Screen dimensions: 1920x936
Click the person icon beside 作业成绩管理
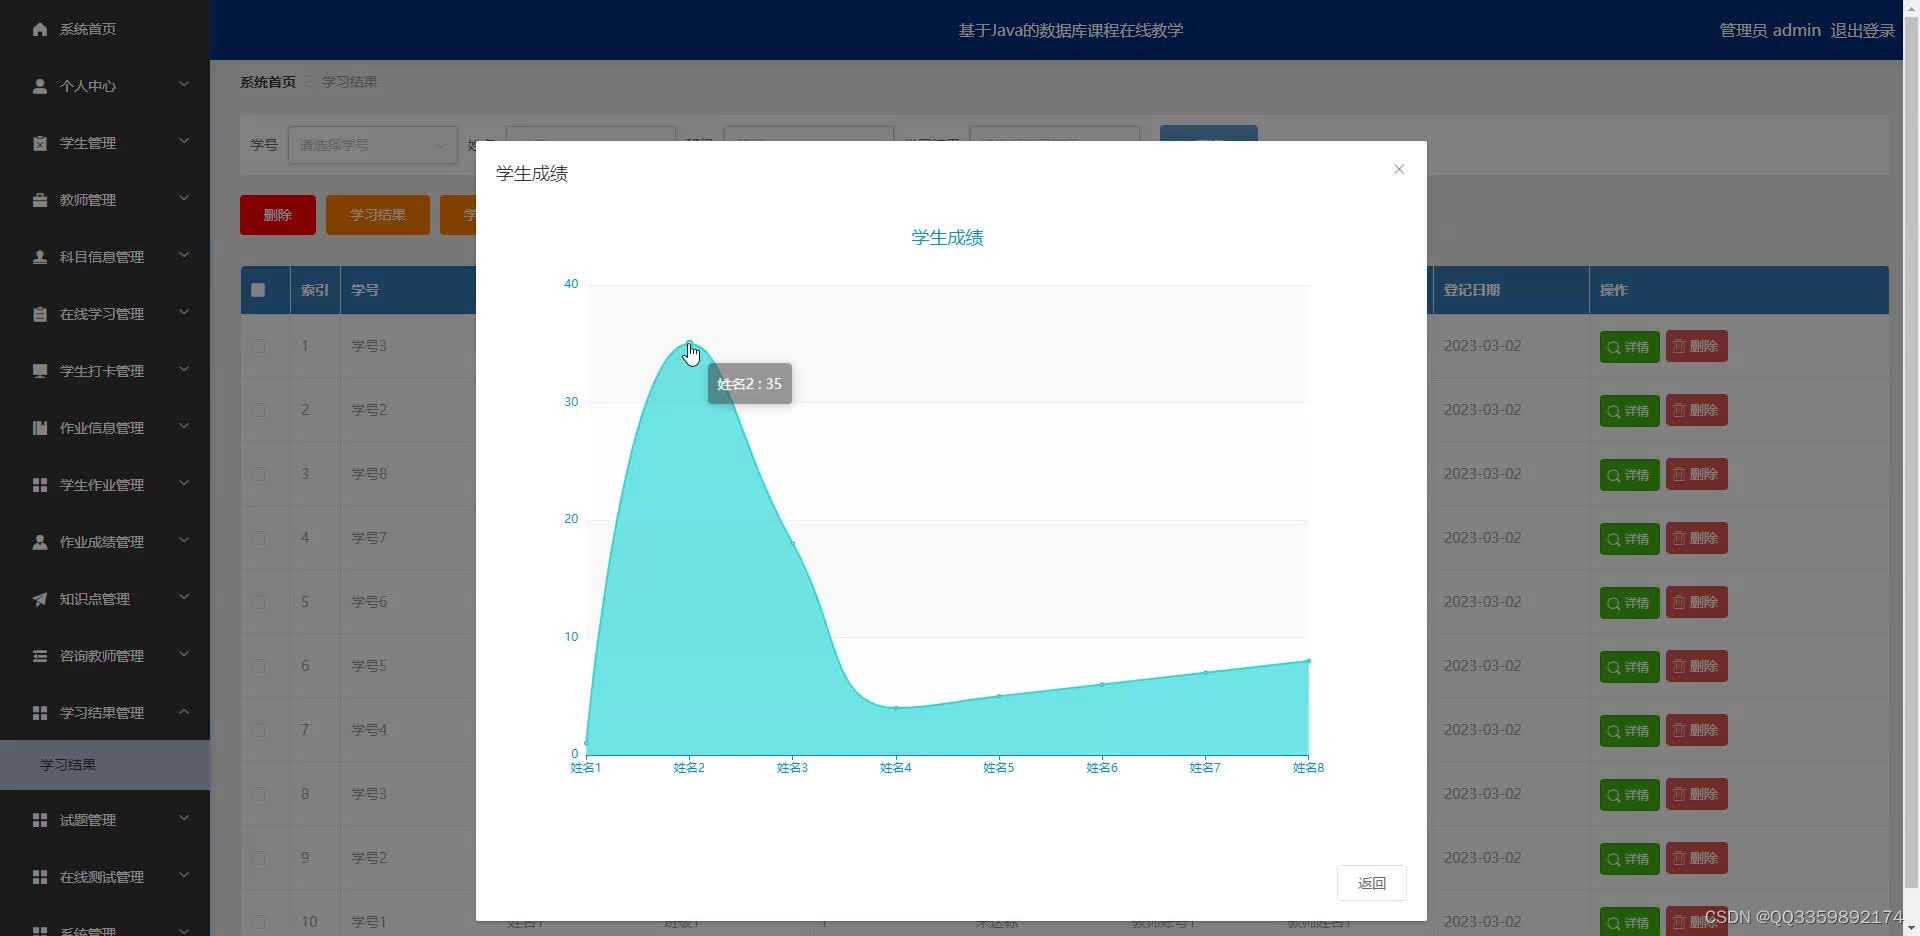[40, 542]
